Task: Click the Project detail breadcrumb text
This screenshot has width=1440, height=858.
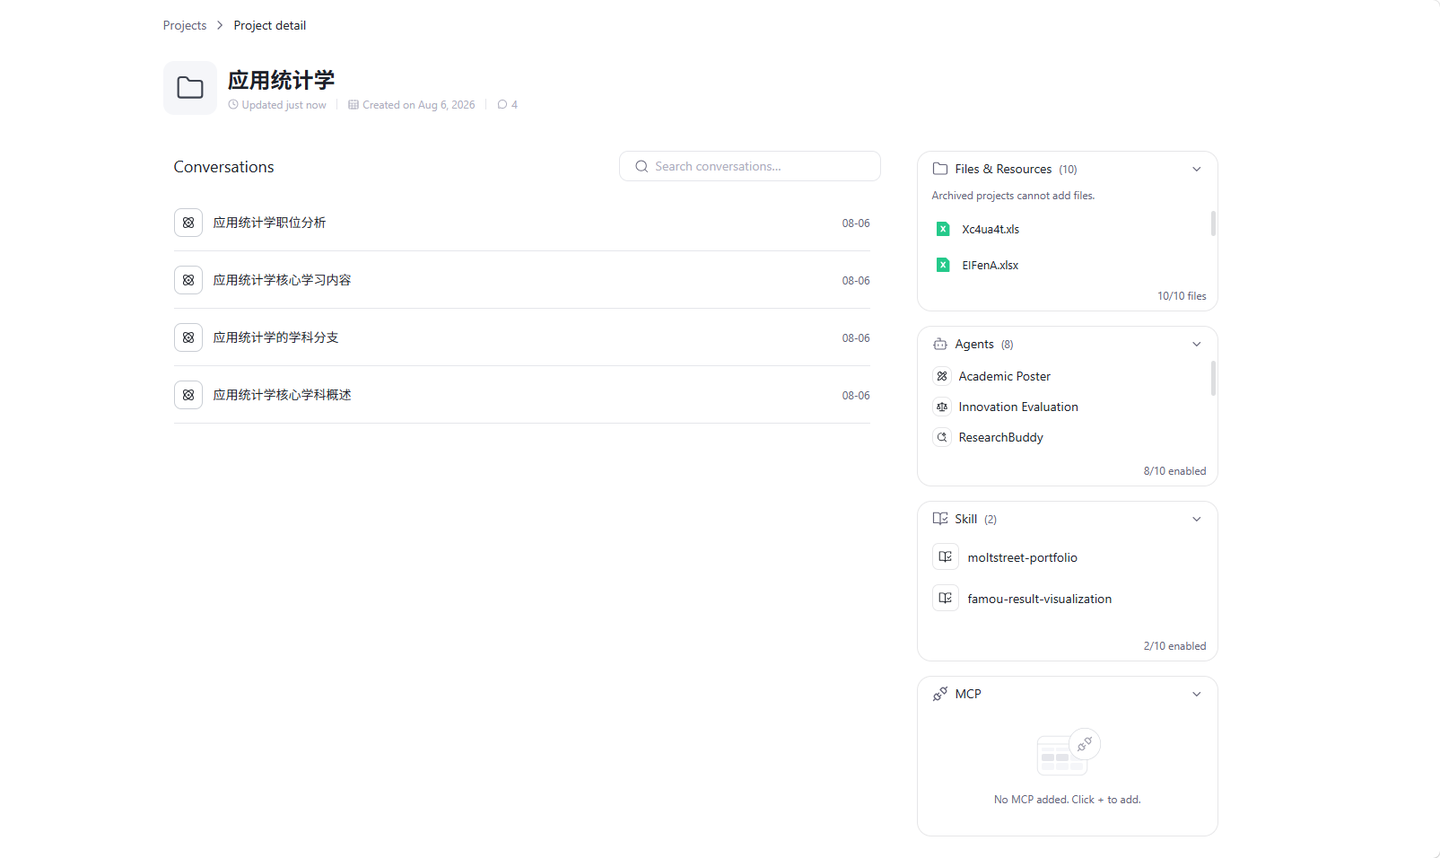Action: coord(270,25)
